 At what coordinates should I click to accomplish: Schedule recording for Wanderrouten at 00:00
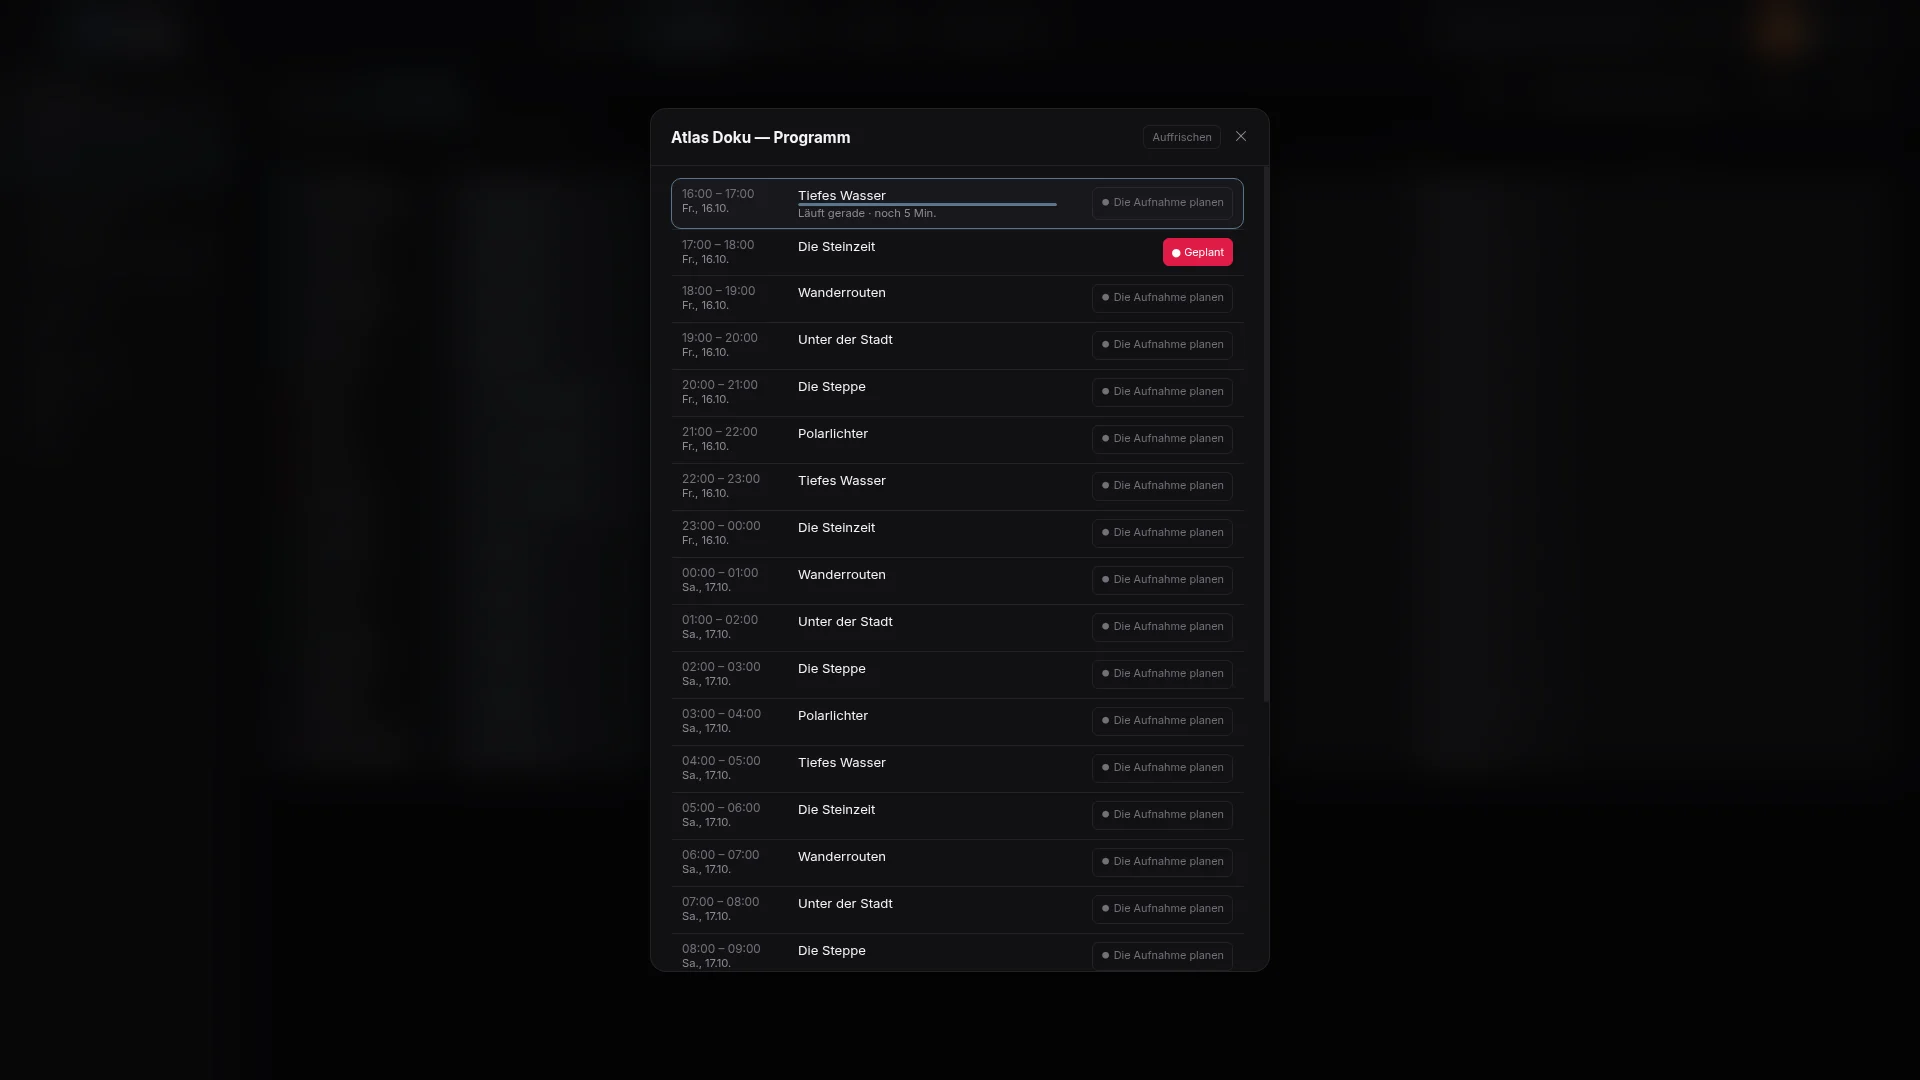(1162, 580)
